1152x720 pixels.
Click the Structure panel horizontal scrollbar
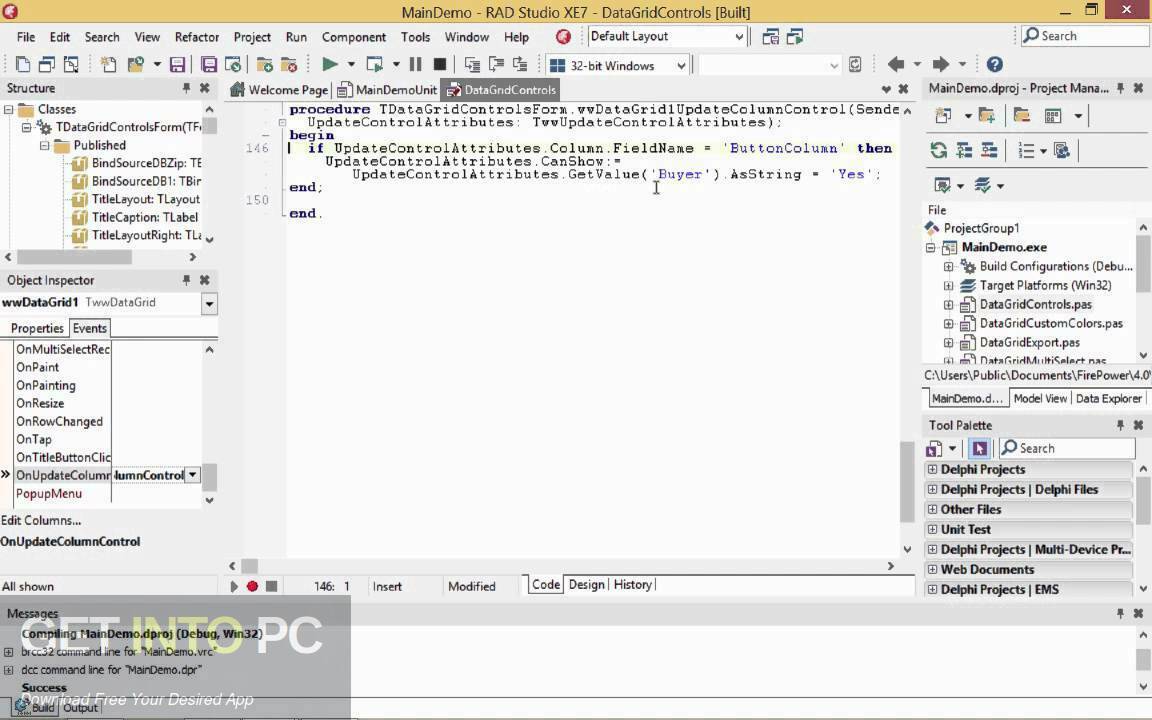pyautogui.click(x=101, y=257)
